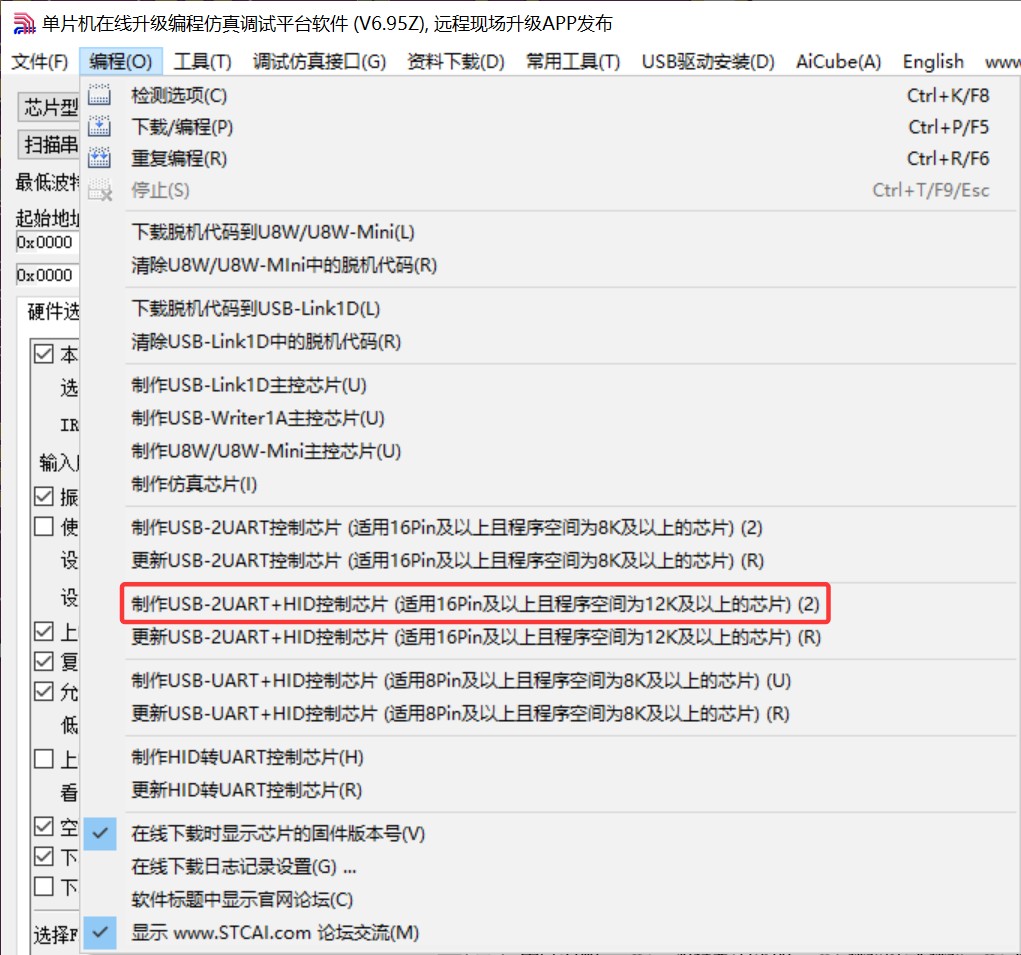
Task: Open the AiCube(A) menu
Action: 838,62
